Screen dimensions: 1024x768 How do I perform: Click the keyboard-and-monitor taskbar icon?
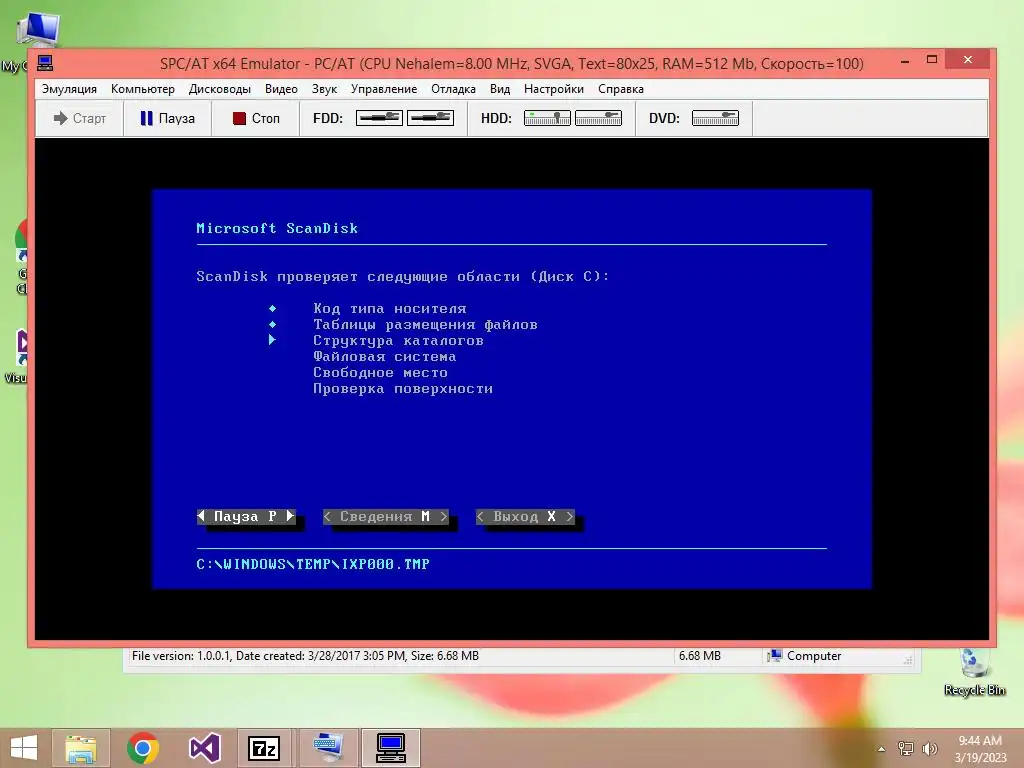[328, 748]
